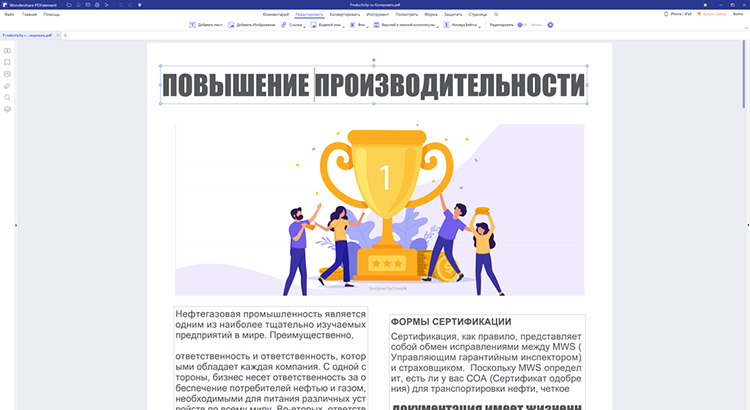Open the page thumbnails panel in sidebar
750x410 pixels.
[7, 51]
